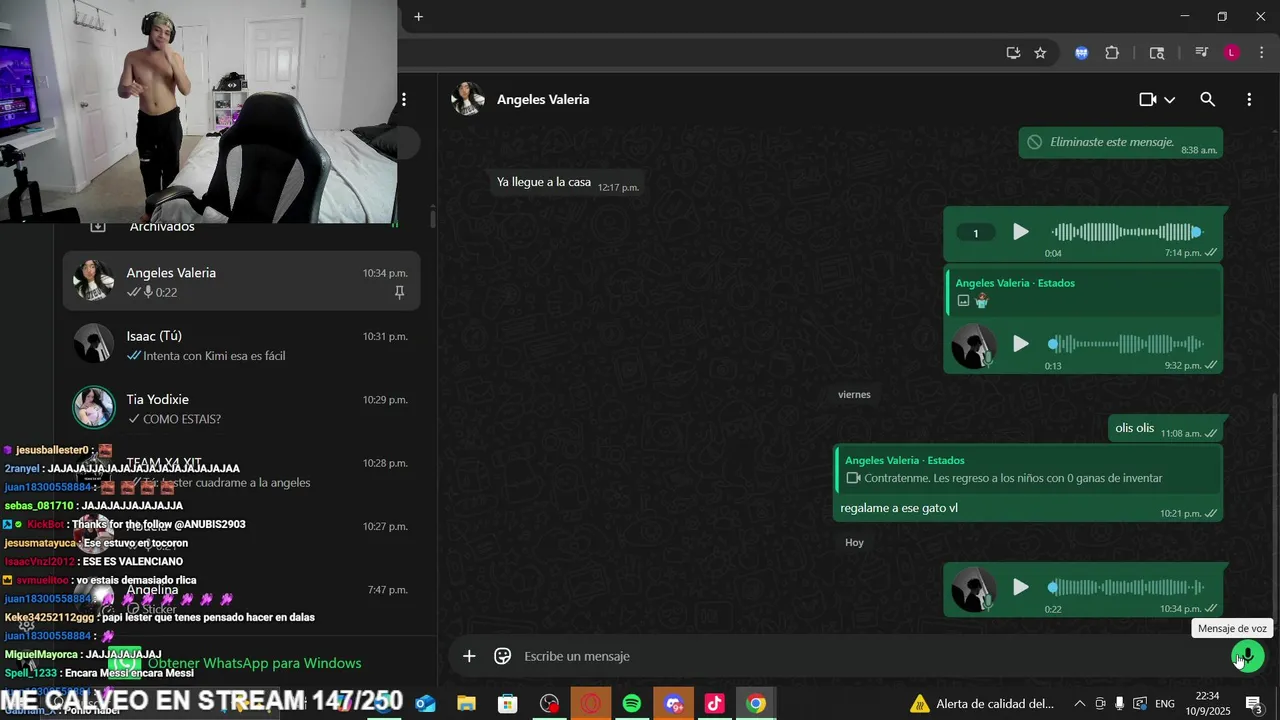Image resolution: width=1280 pixels, height=720 pixels.
Task: Play the 0:22 voice message
Action: tap(1020, 587)
